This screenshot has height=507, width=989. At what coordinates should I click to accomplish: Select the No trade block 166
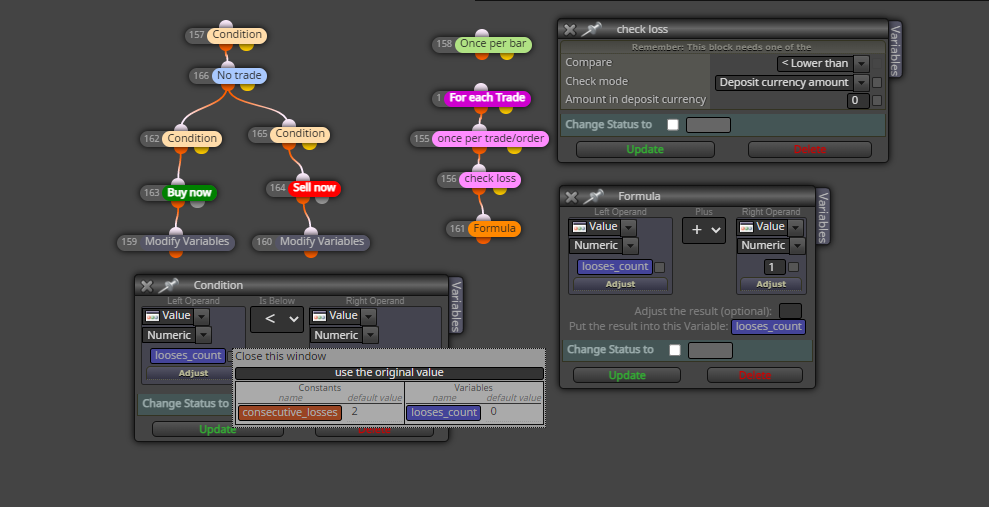point(239,76)
